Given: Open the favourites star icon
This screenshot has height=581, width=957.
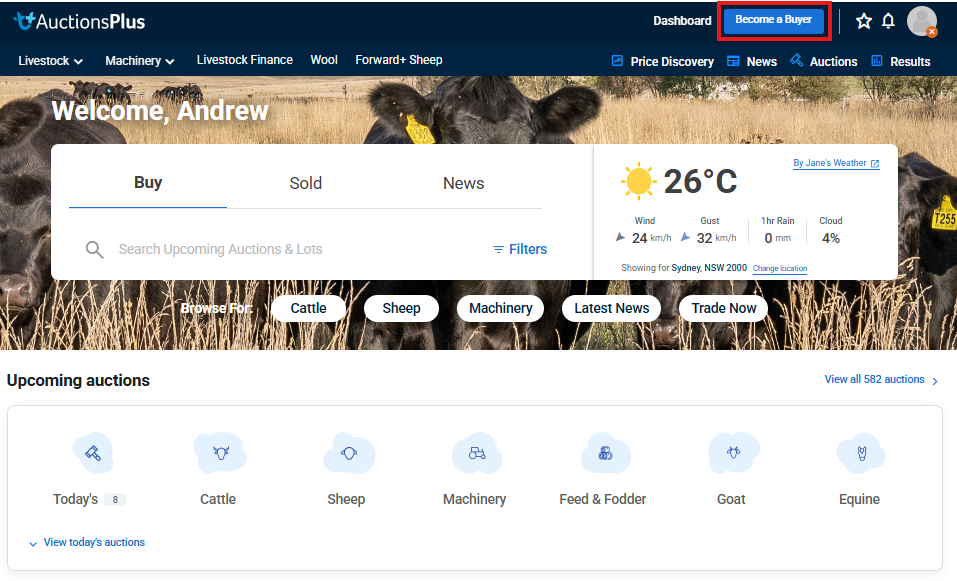Looking at the screenshot, I should [864, 21].
